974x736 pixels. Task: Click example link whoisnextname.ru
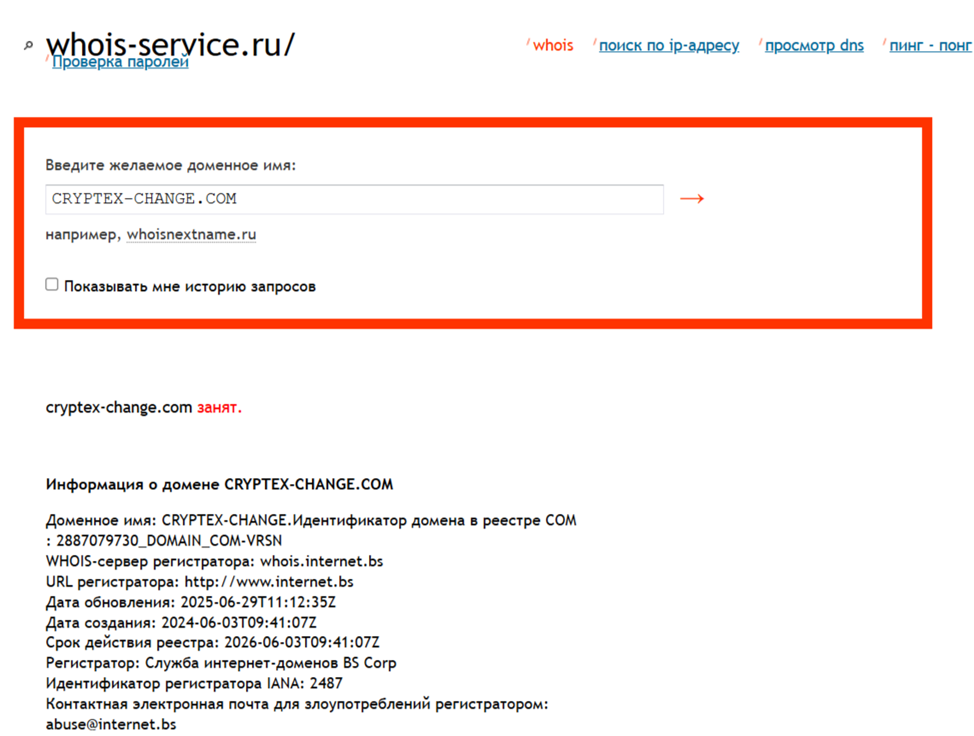191,234
